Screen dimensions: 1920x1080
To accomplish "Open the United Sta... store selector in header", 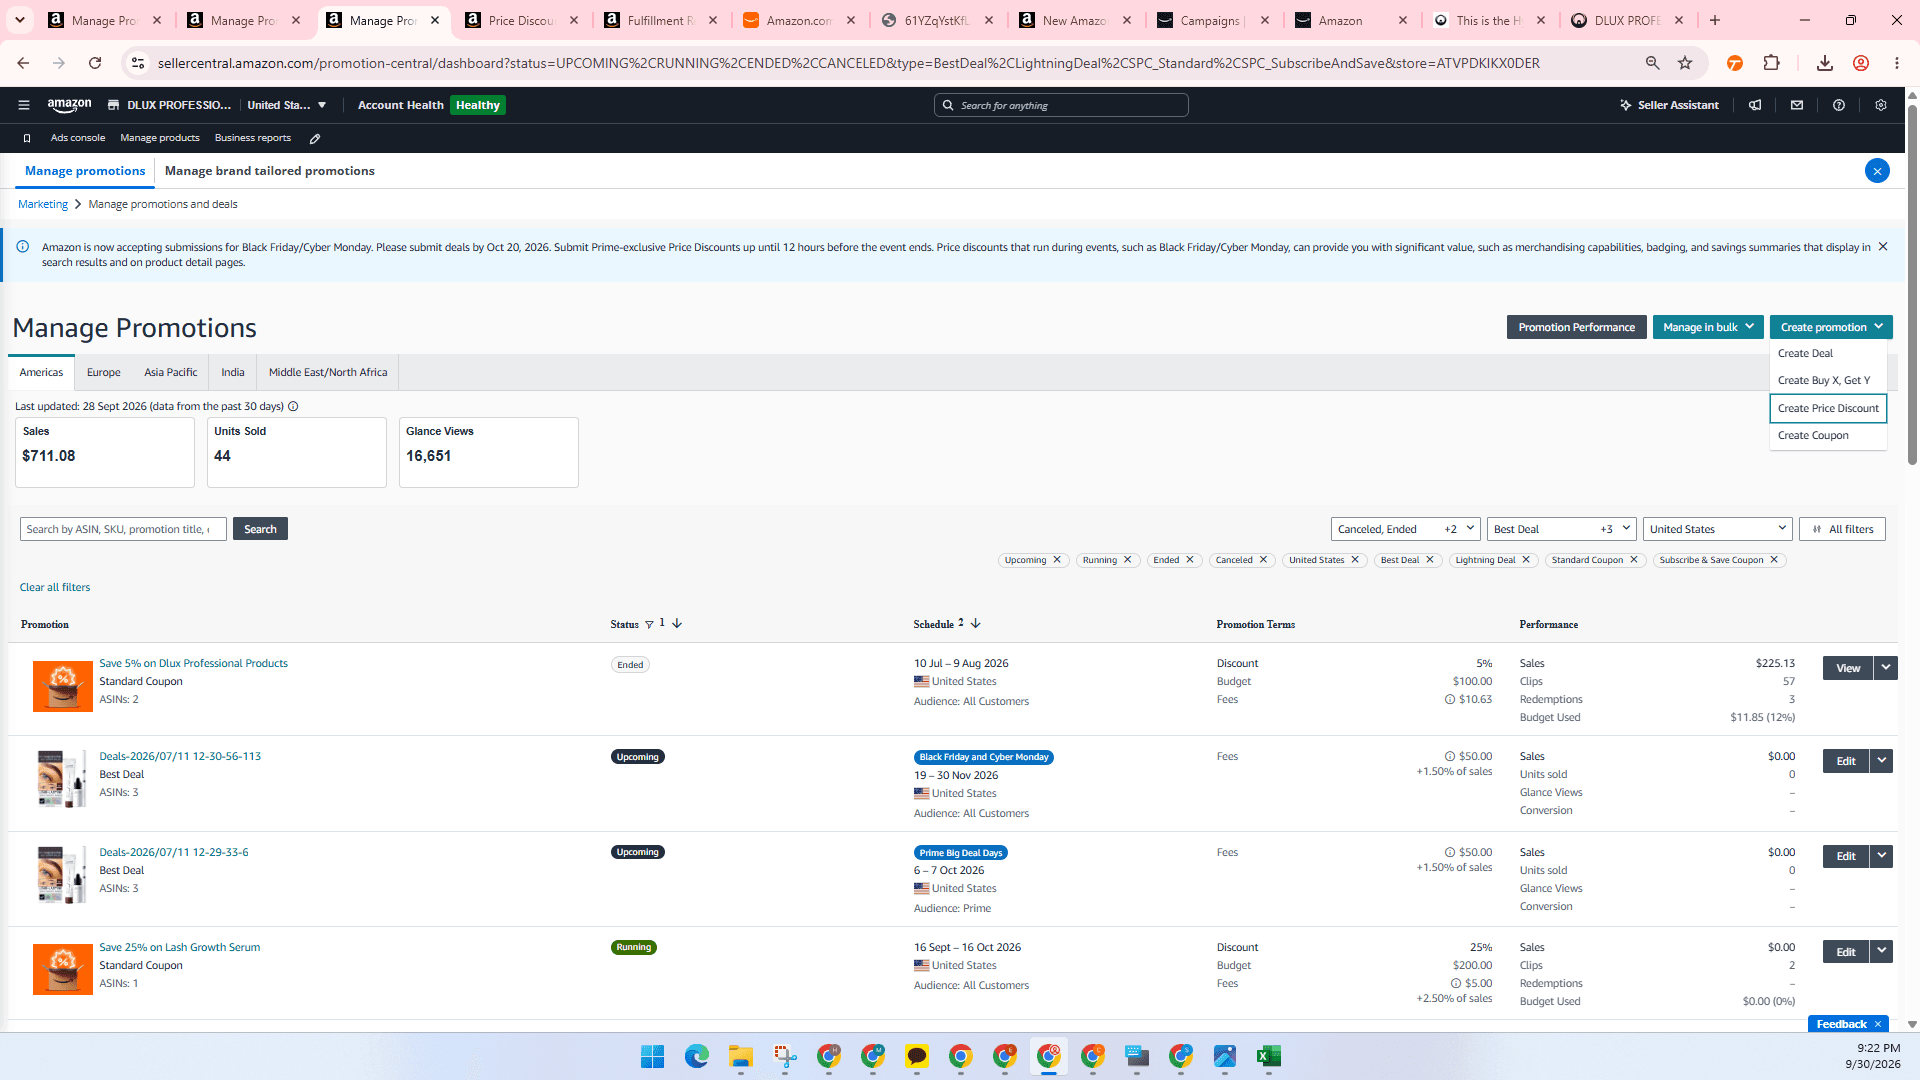I will (x=287, y=105).
